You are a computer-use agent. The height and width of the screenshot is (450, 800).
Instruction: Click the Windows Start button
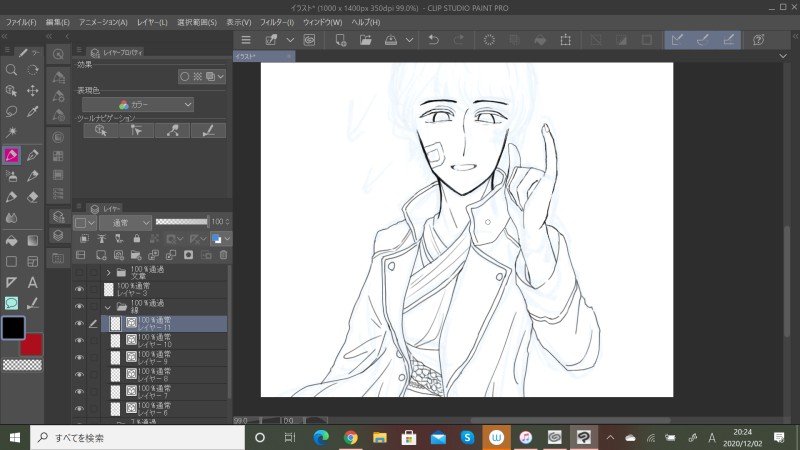[15, 437]
